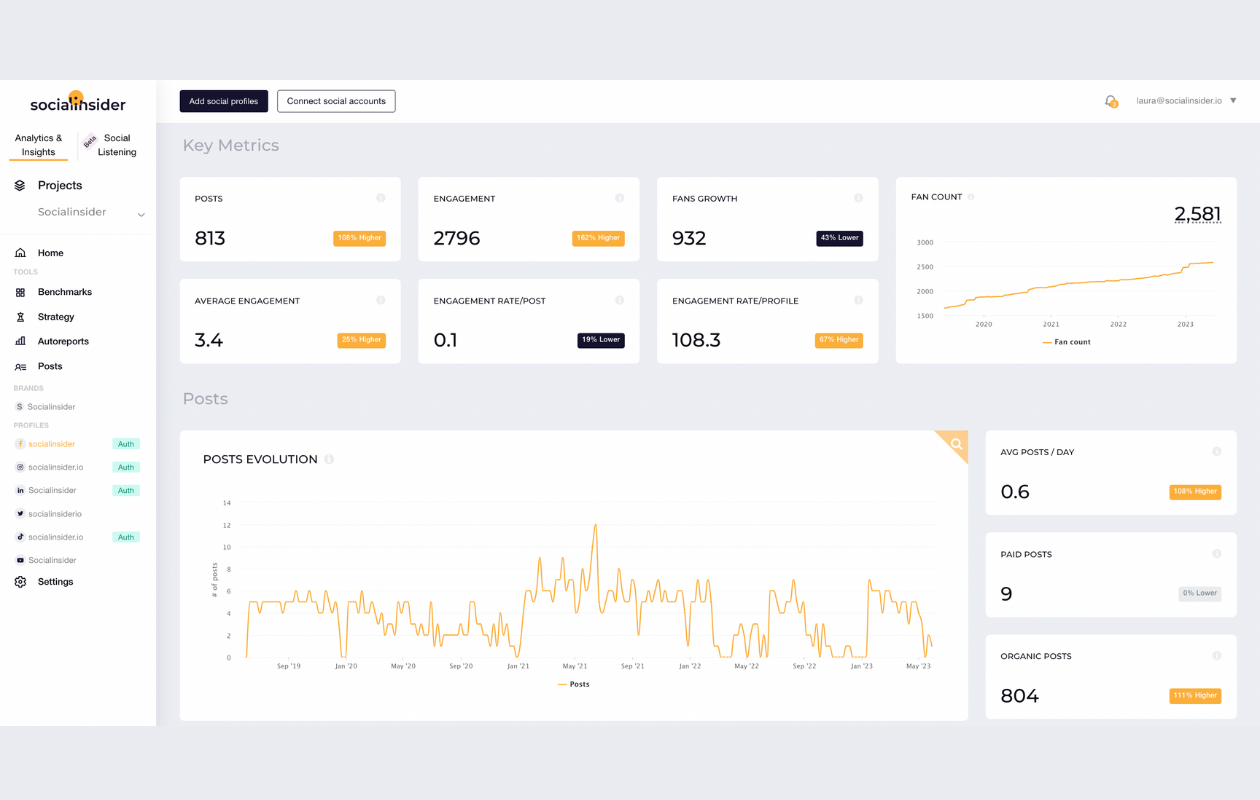Click the magnifier icon on Posts Evolution chart

point(956,443)
